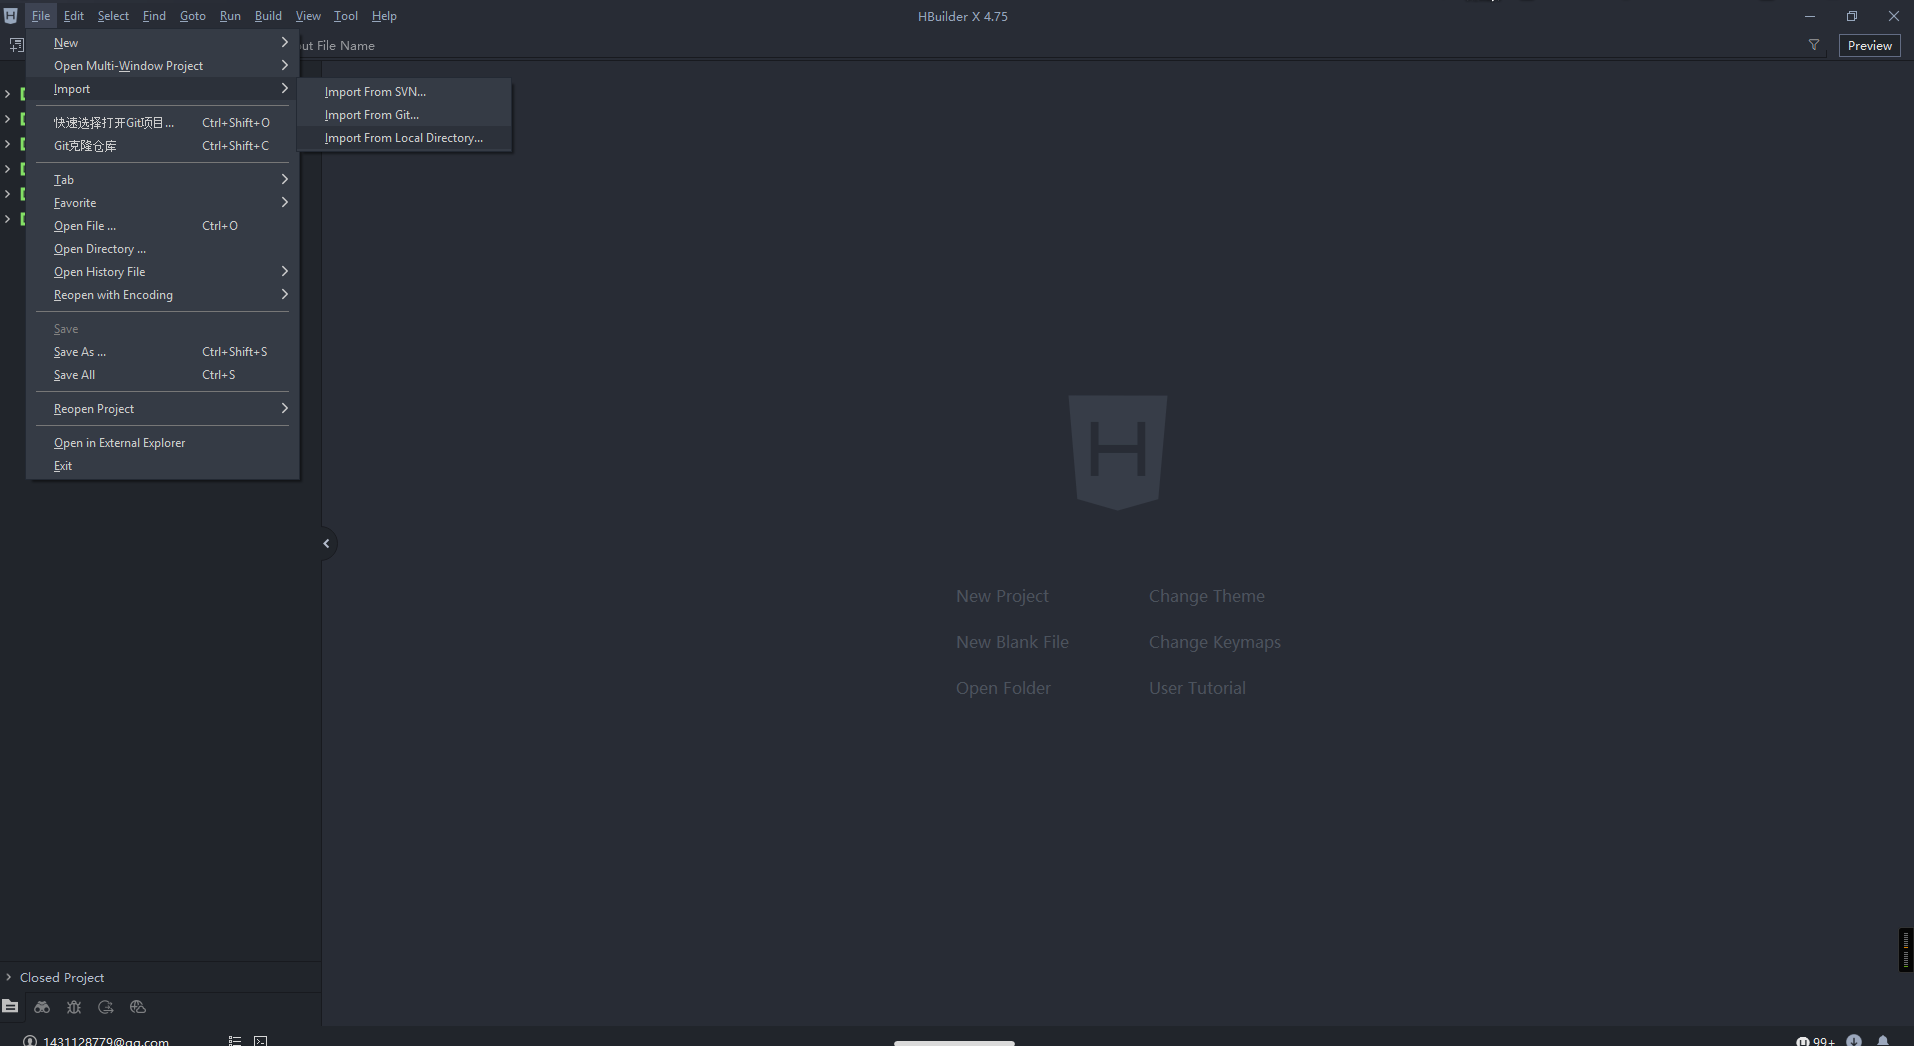This screenshot has height=1046, width=1914.
Task: Open the bug debug panel icon
Action: click(74, 1007)
